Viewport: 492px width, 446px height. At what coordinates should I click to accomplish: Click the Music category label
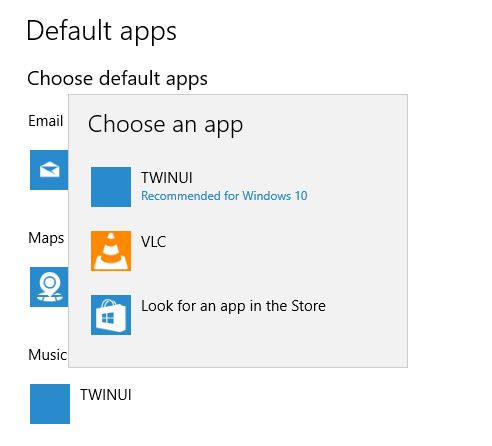47,355
